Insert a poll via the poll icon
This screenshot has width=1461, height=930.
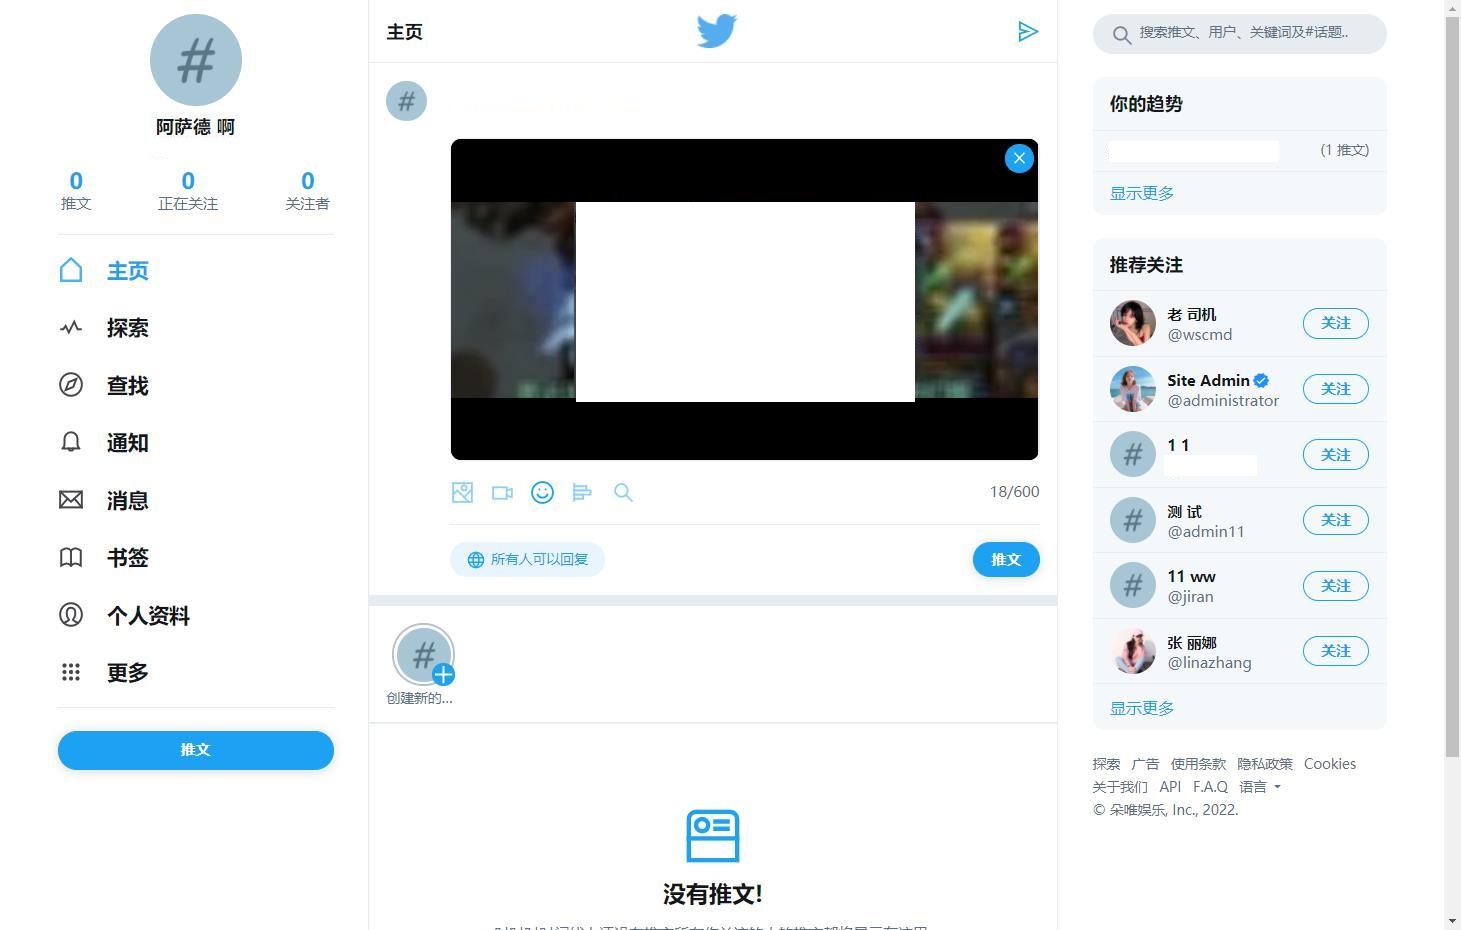pyautogui.click(x=583, y=492)
